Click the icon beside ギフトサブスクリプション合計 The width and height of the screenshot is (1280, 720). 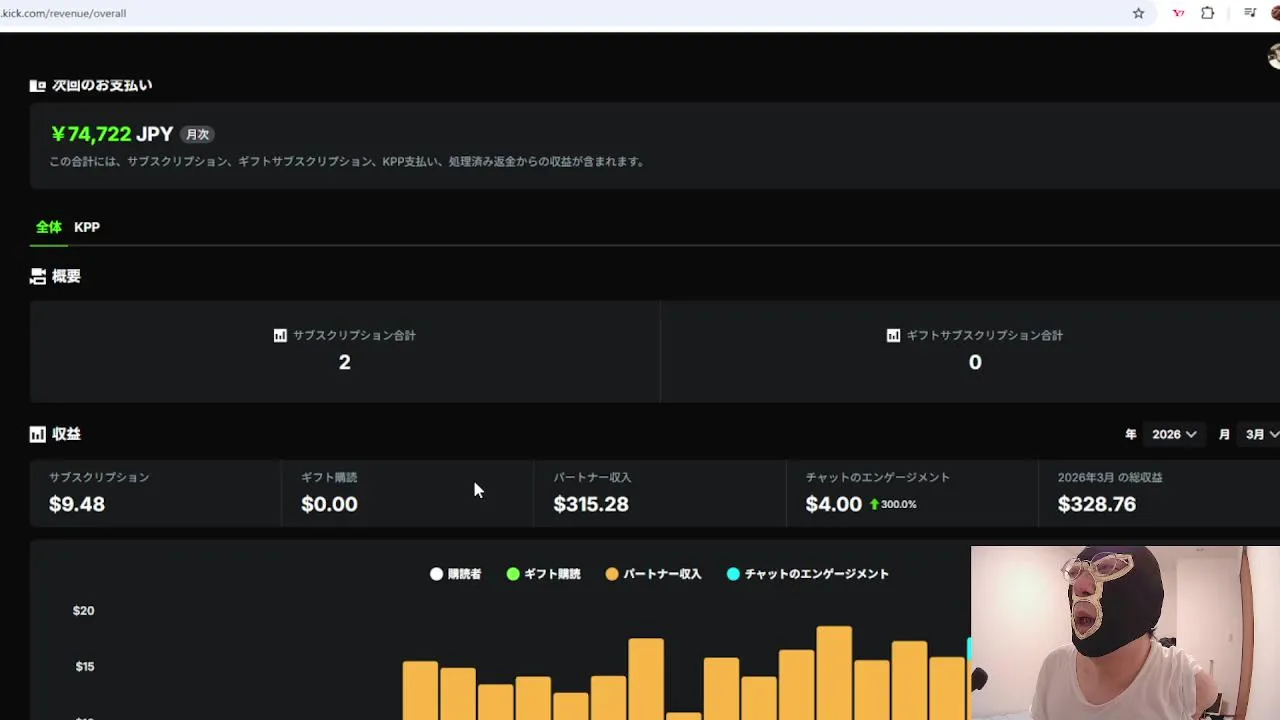pyautogui.click(x=893, y=335)
